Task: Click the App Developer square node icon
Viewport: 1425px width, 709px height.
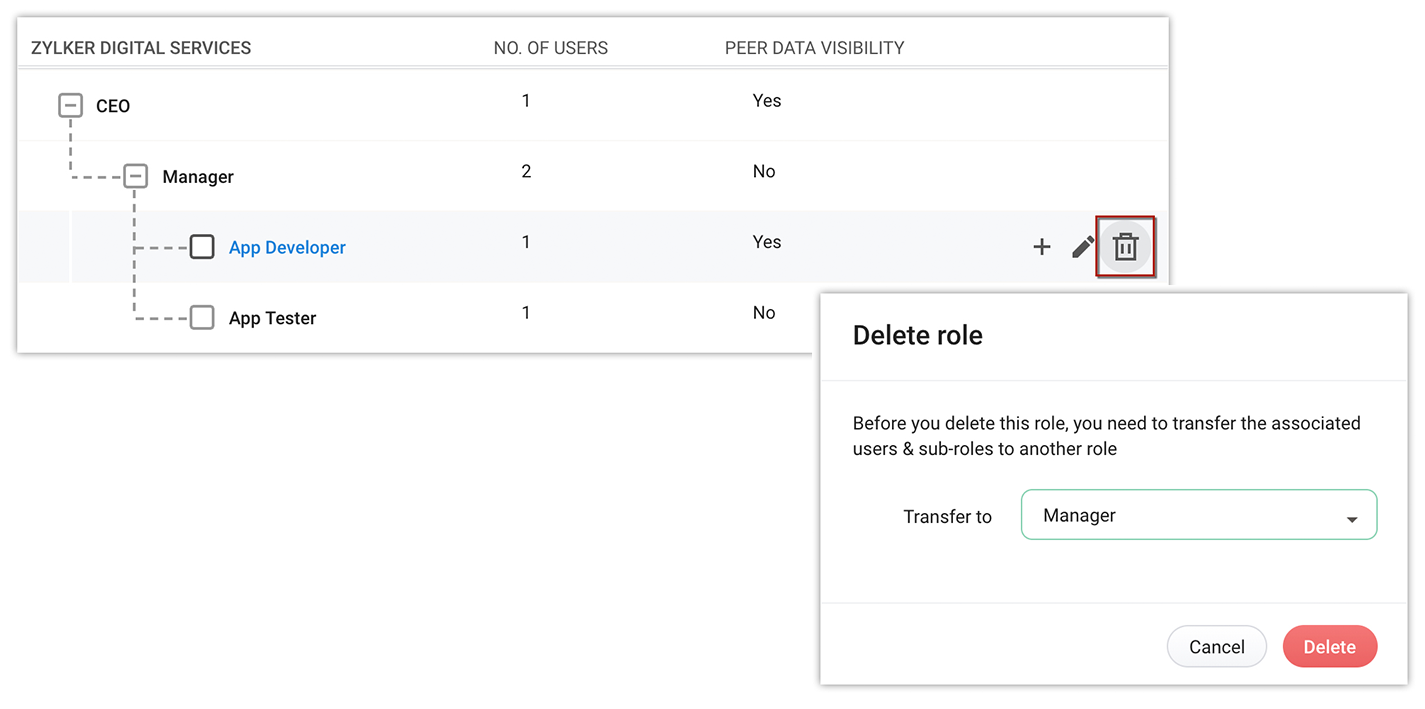Action: tap(202, 247)
